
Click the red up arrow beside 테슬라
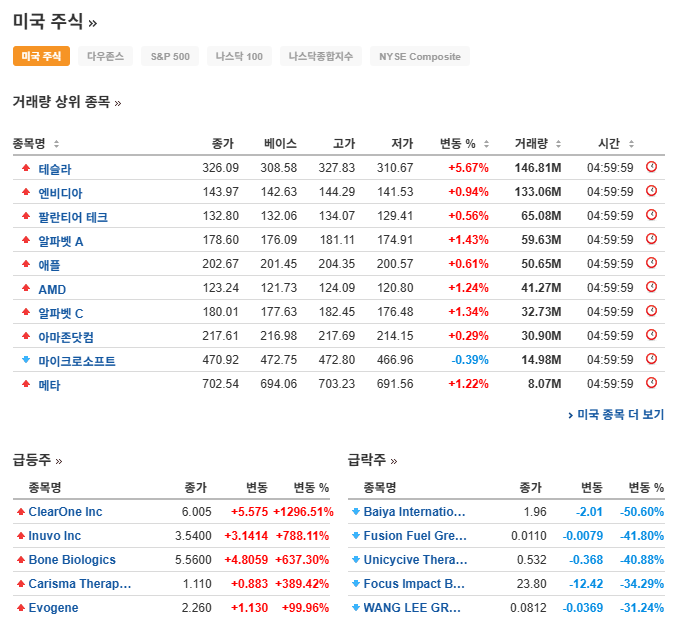(x=26, y=167)
